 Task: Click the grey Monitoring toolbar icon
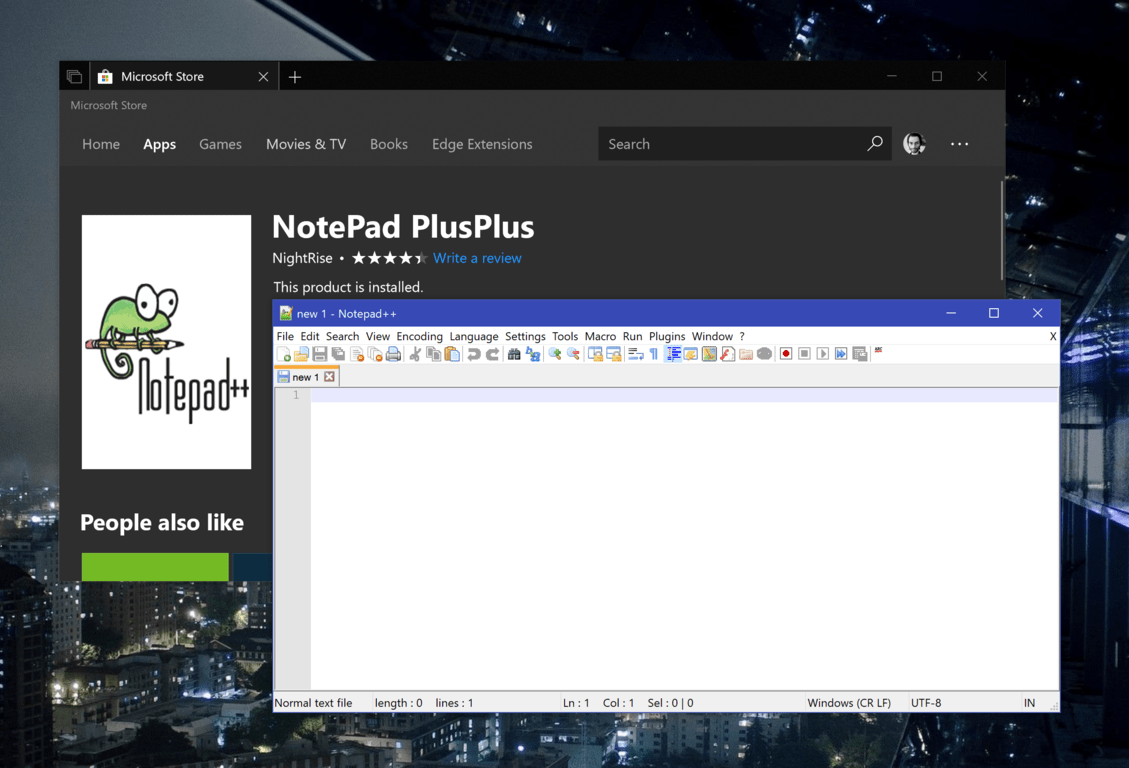(x=764, y=353)
